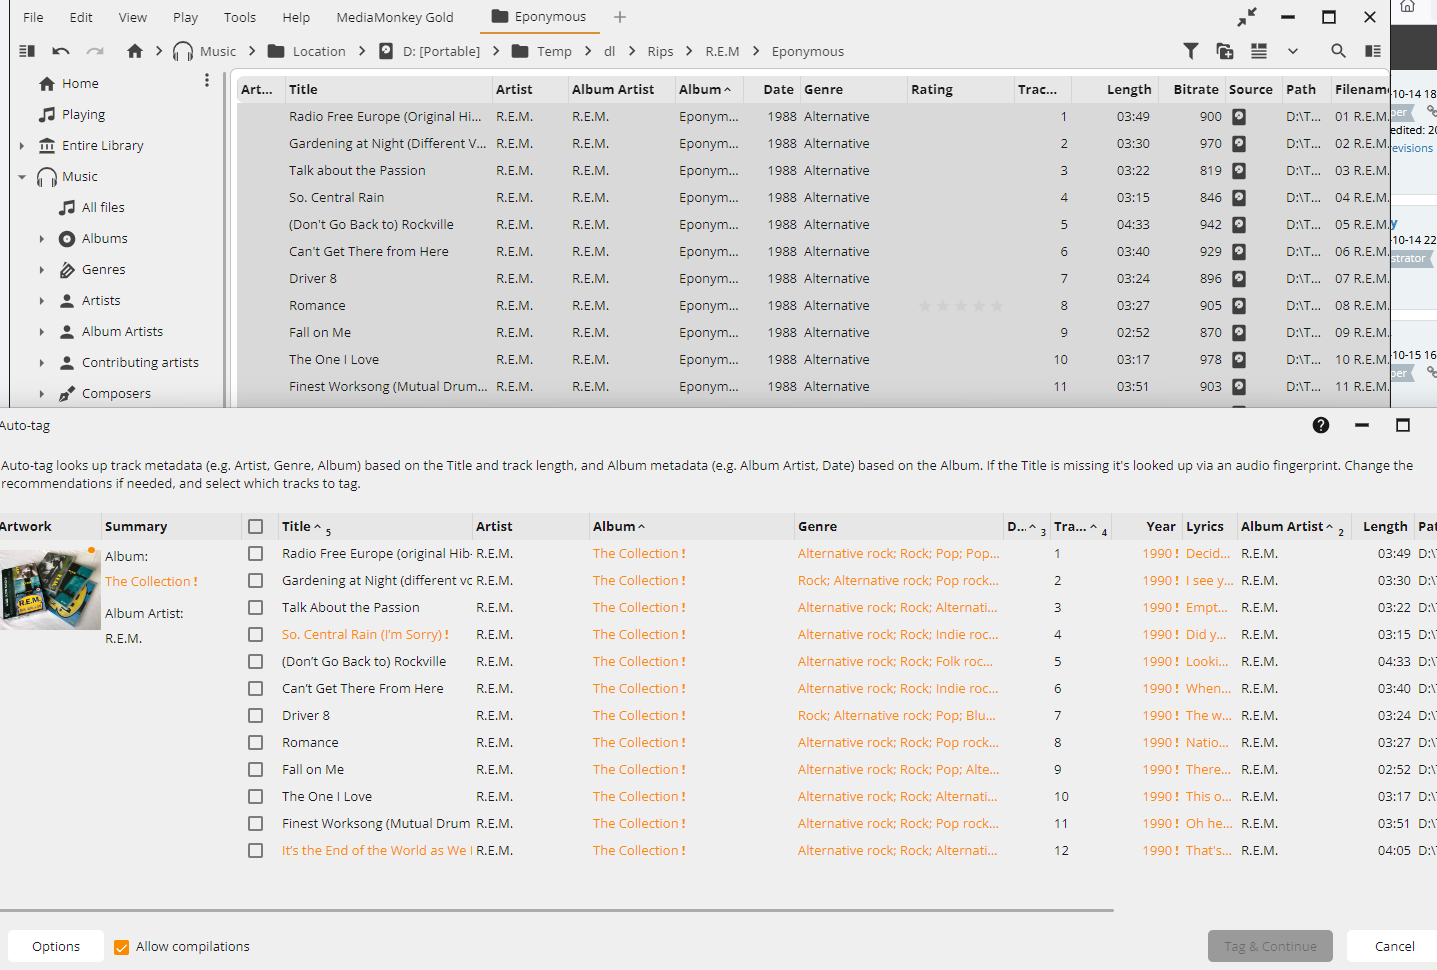Open the Auto-tag help question mark
Image resolution: width=1437 pixels, height=970 pixels.
[1321, 425]
